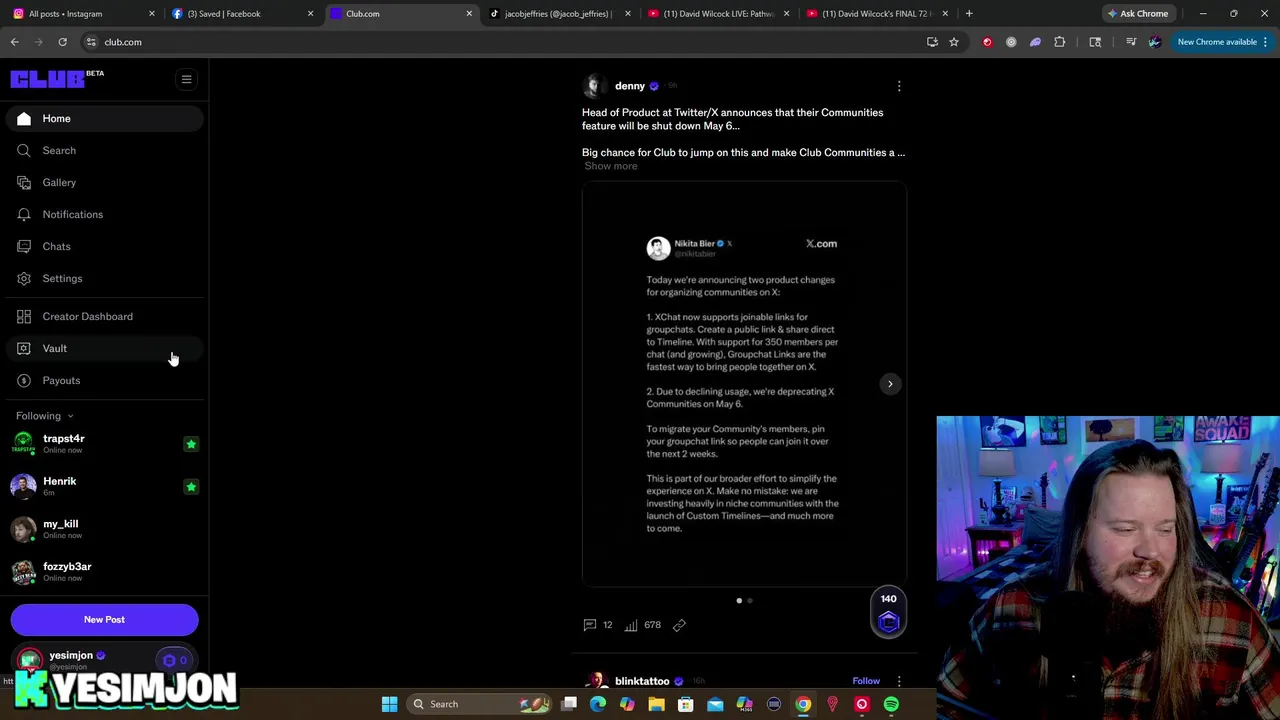Open fozzyb3ar's profile from Following
1280x720 pixels.
point(66,571)
